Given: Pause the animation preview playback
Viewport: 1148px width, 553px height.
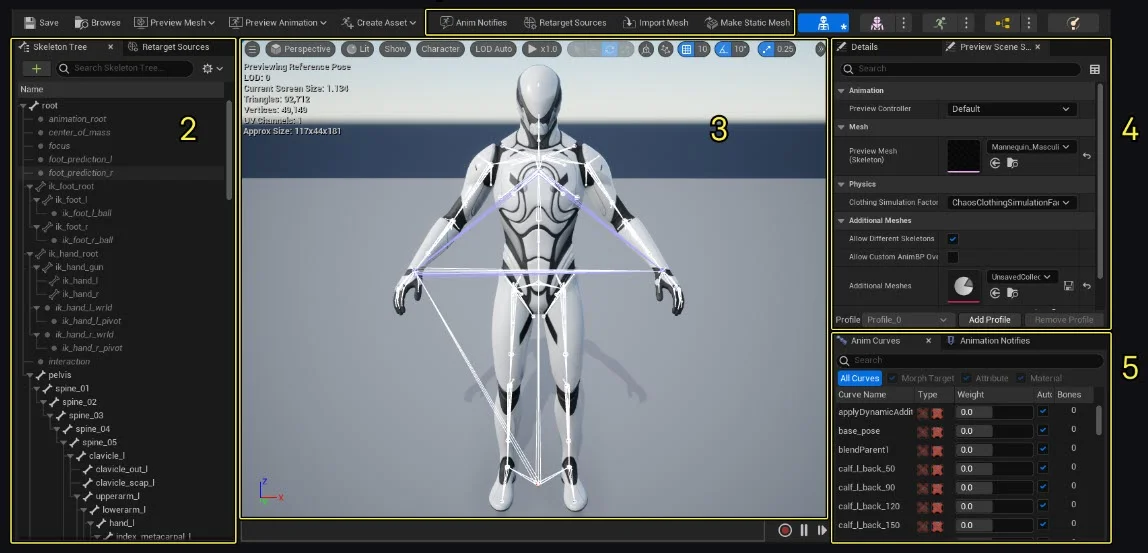Looking at the screenshot, I should [x=803, y=530].
